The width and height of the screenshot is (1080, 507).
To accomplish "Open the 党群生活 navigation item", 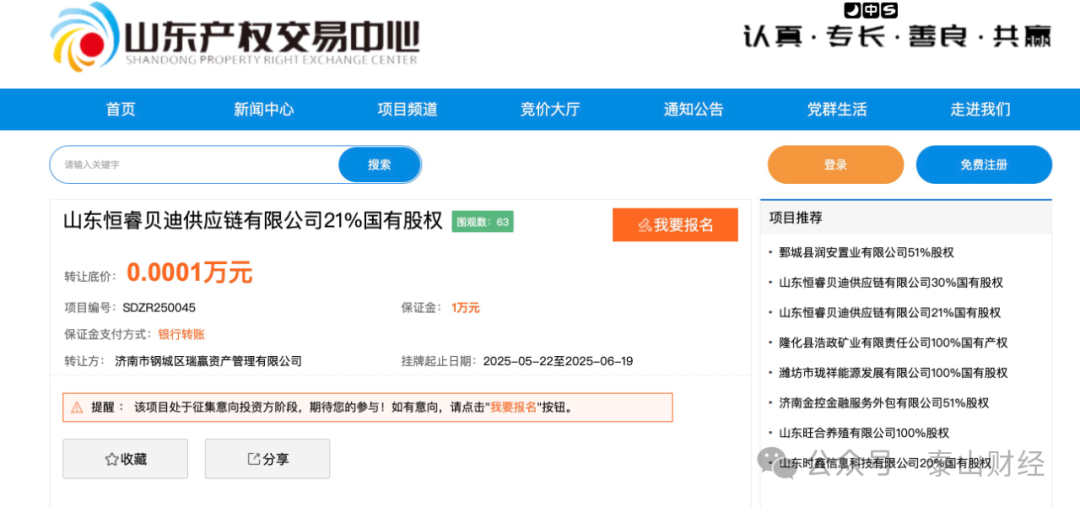I will [837, 109].
